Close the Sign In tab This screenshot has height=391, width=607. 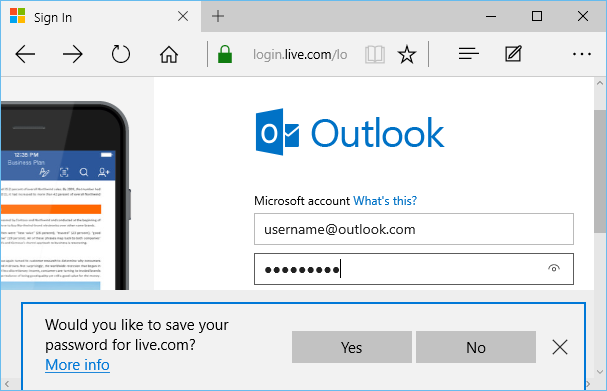[x=183, y=16]
